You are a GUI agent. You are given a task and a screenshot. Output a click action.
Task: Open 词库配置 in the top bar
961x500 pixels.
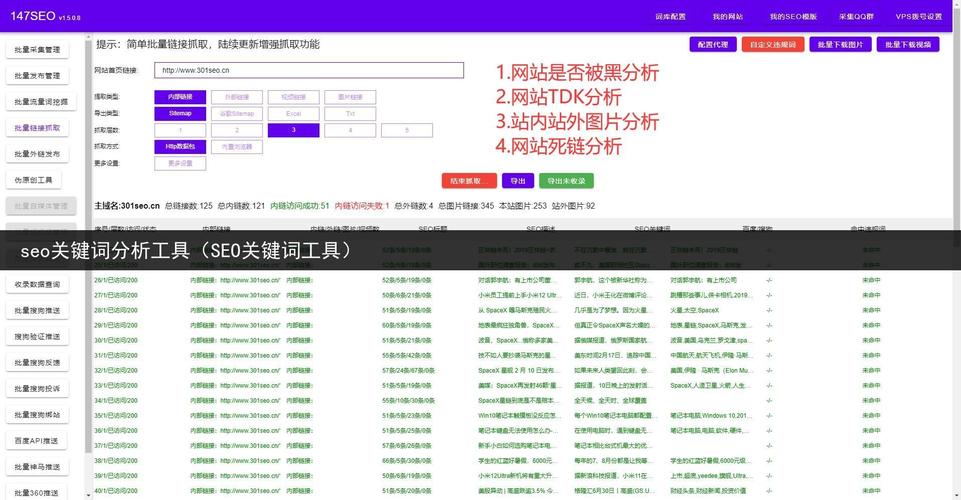tap(670, 17)
